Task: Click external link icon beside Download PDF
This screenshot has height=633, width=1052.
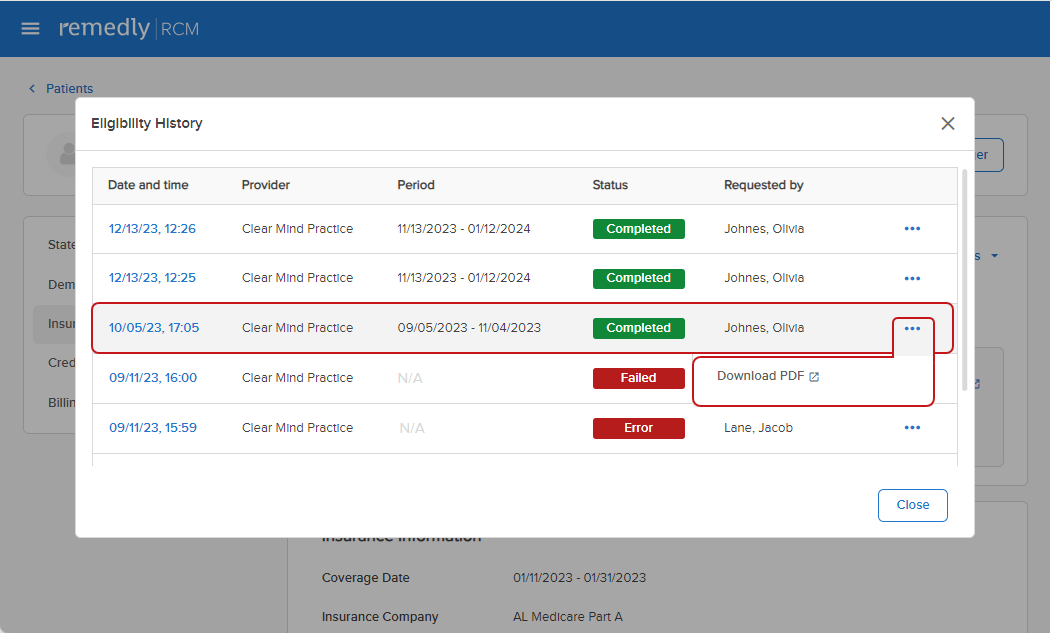Action: pos(814,377)
